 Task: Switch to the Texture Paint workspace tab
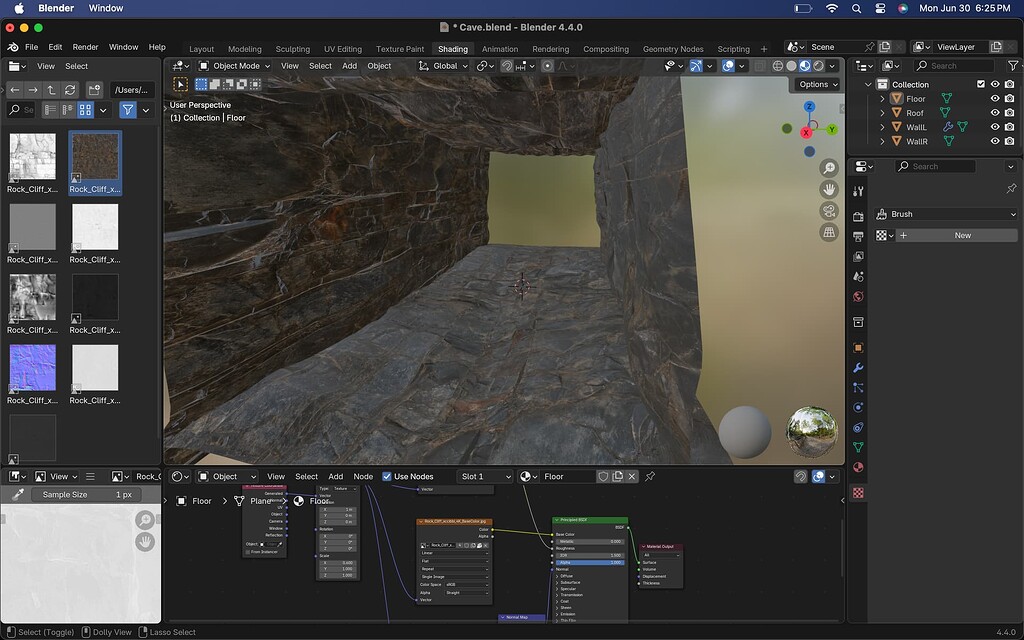tap(399, 48)
